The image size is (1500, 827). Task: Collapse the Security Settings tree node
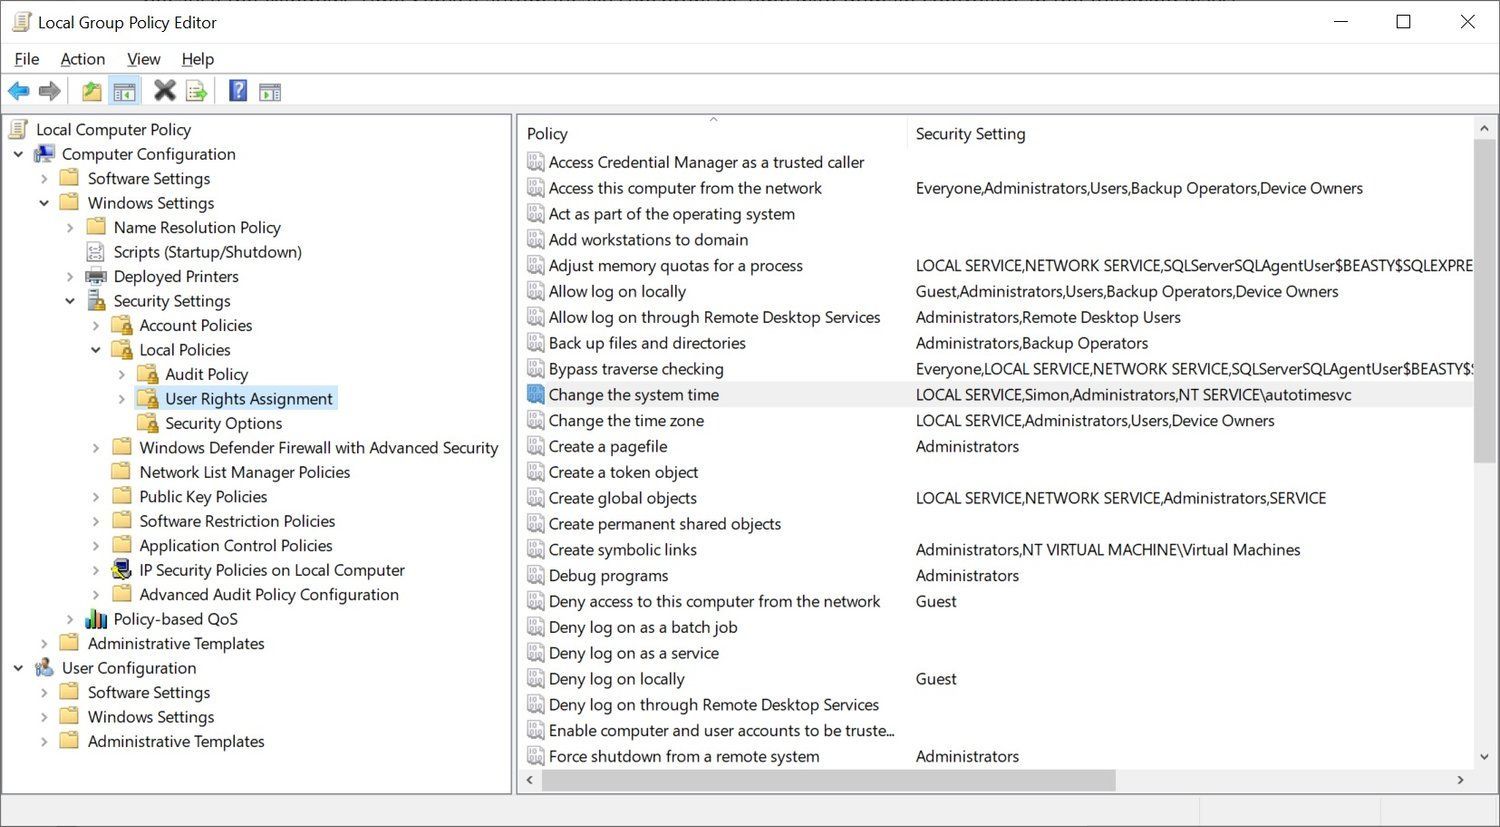coord(70,301)
